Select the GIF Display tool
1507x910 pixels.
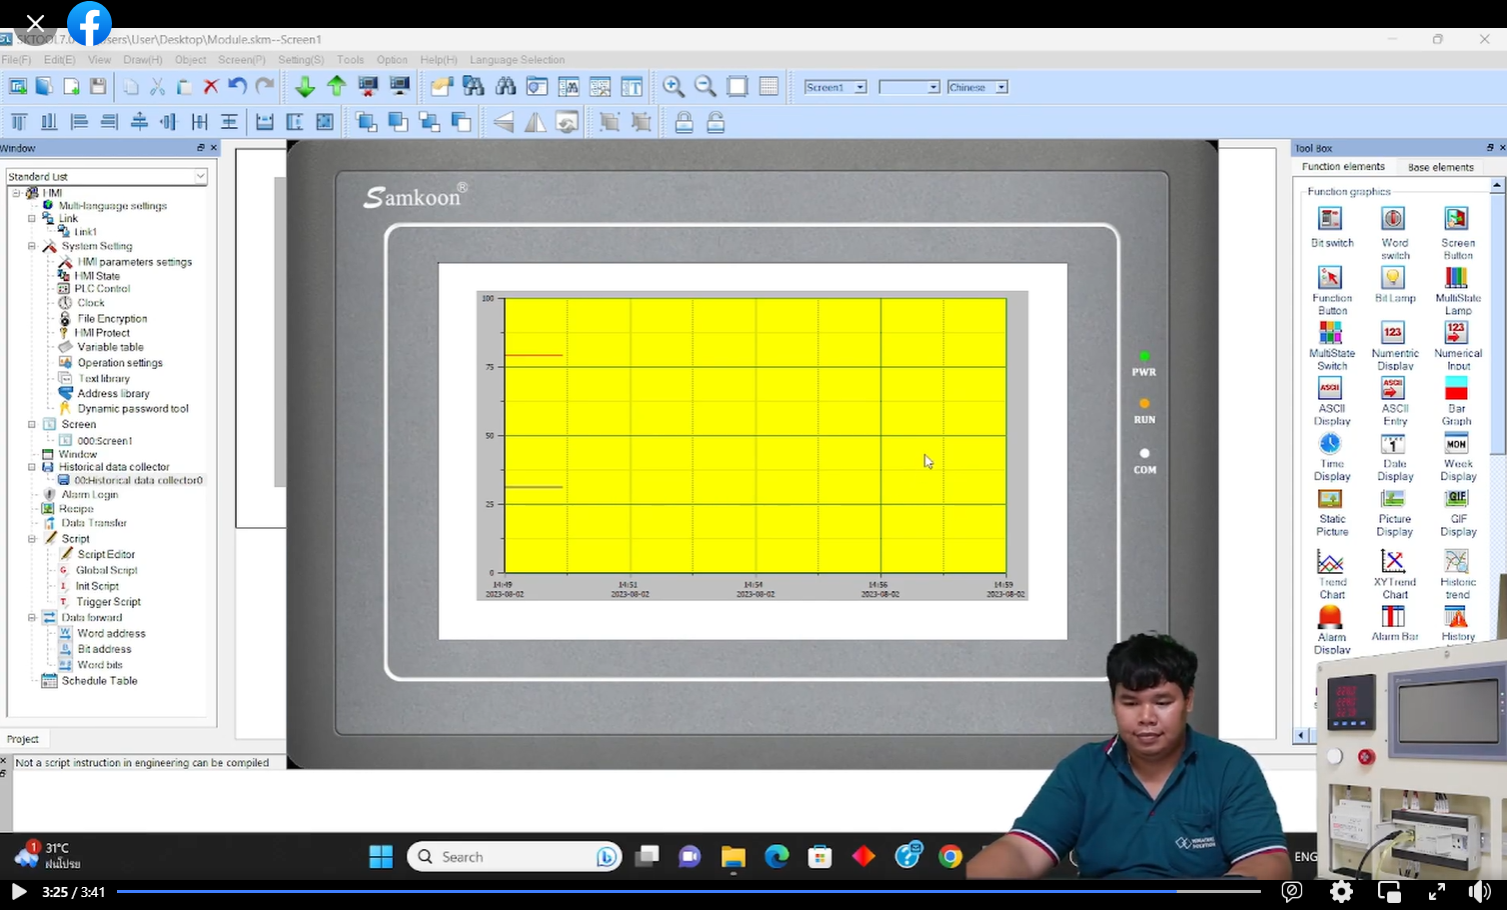[1457, 511]
